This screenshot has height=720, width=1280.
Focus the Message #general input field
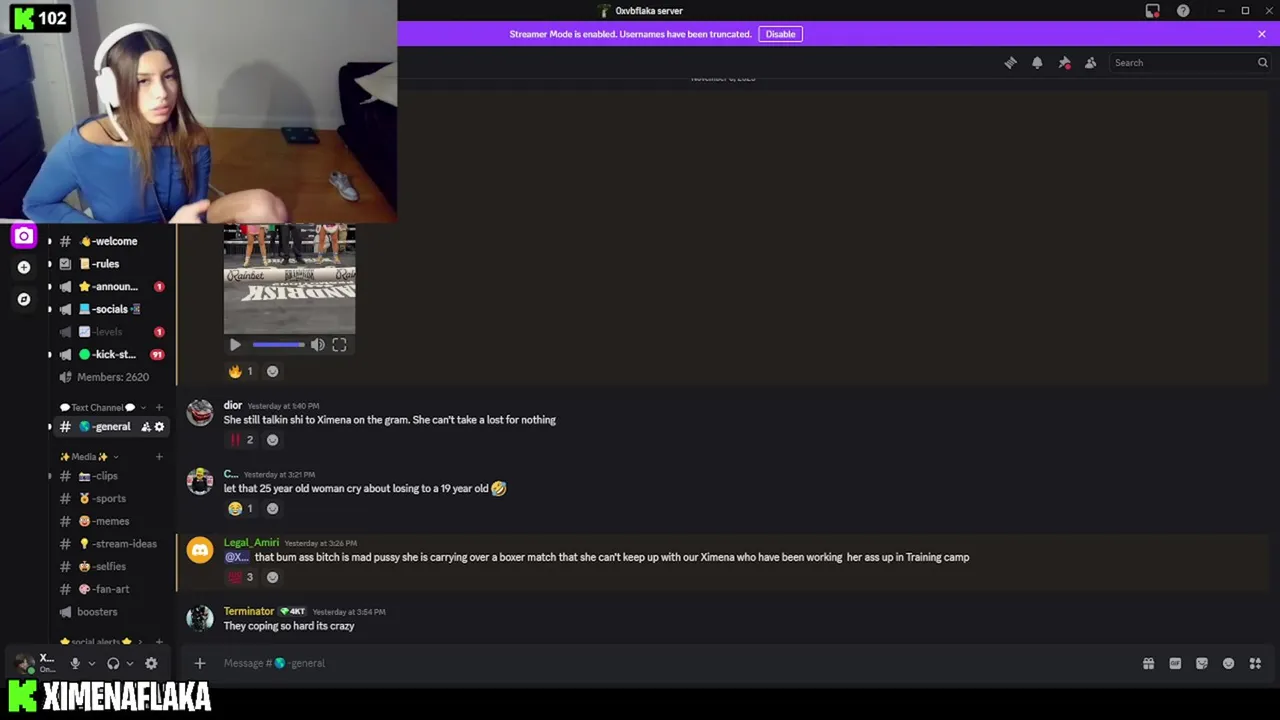click(x=680, y=663)
